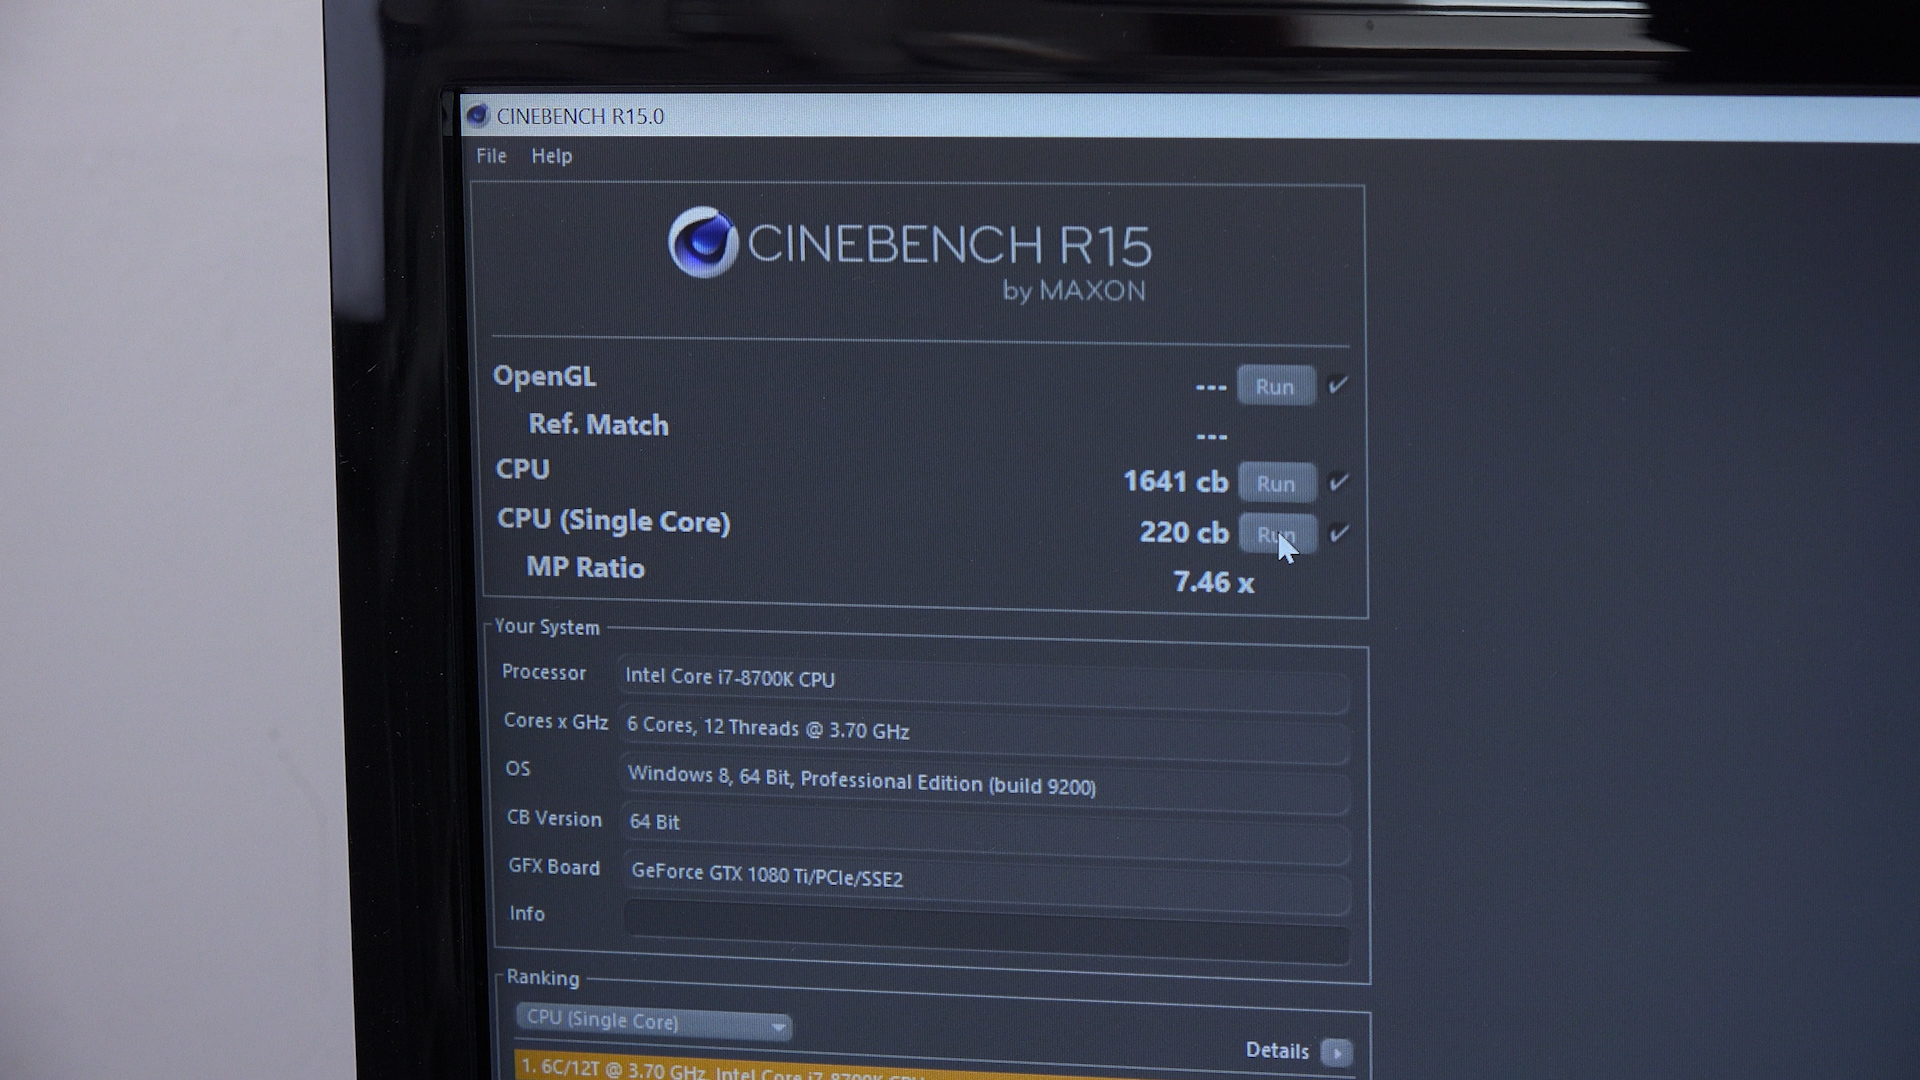Viewport: 1920px width, 1080px height.
Task: Toggle the CPU (Single Core) checkmark
Action: point(1340,533)
